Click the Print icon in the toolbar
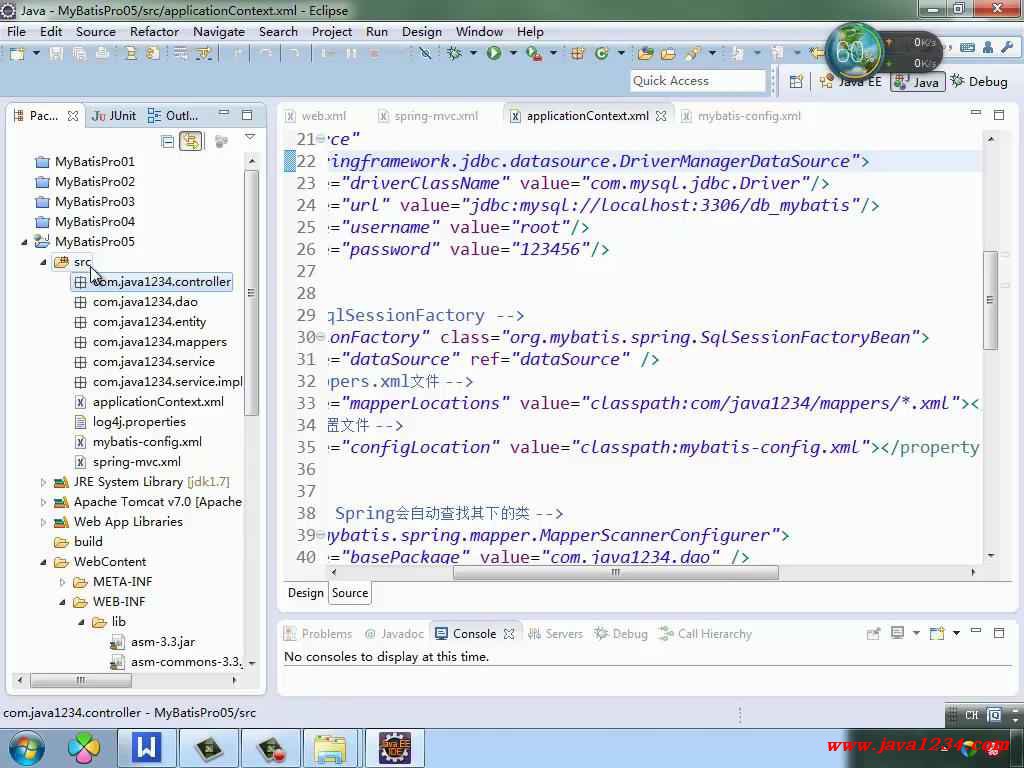The height and width of the screenshot is (768, 1024). pyautogui.click(x=103, y=54)
